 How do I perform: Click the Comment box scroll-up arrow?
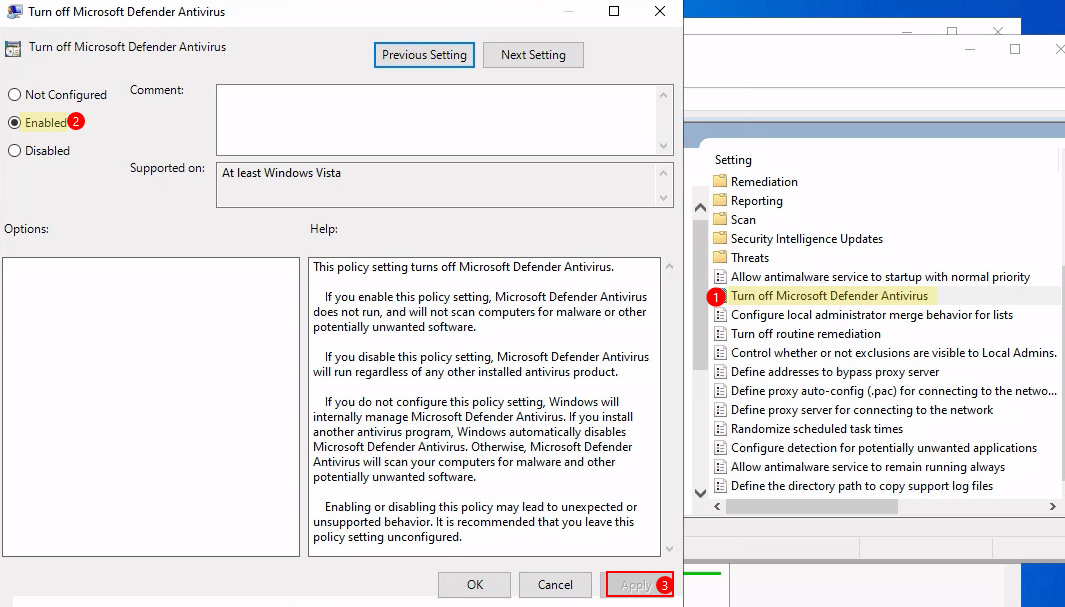point(664,95)
